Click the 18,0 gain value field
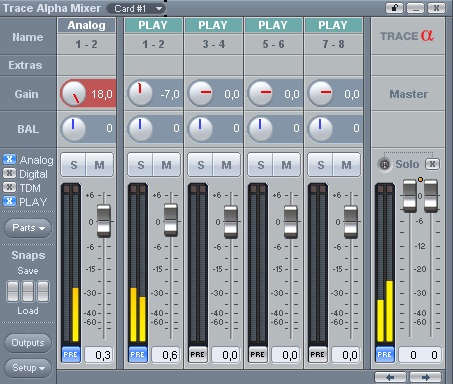The width and height of the screenshot is (453, 384). tap(101, 94)
